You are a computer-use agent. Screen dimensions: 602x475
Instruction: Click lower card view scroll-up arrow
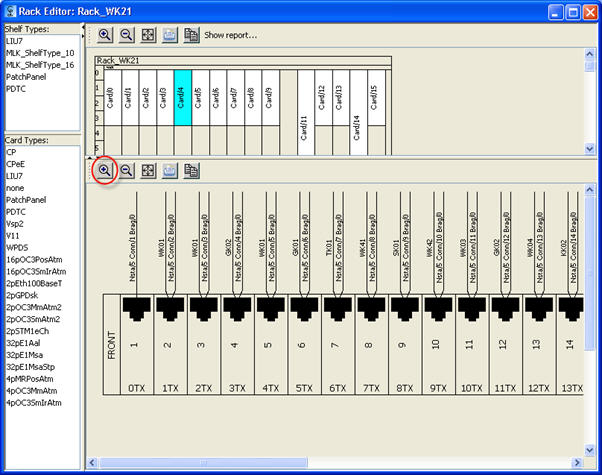coord(590,189)
